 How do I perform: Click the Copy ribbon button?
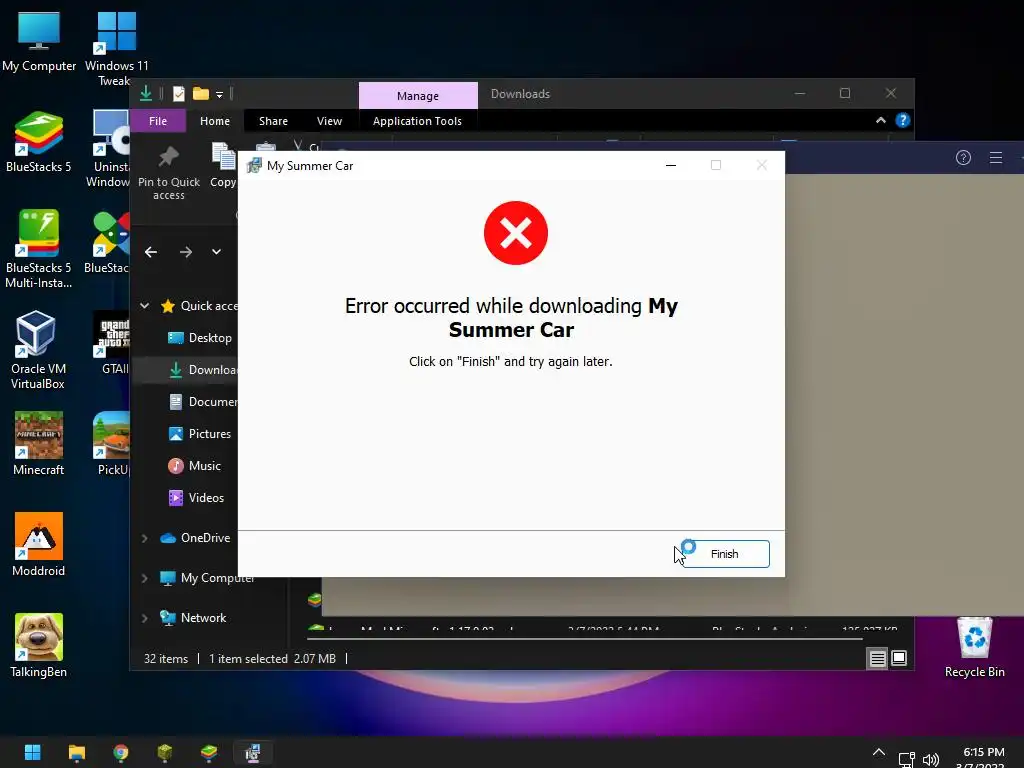pos(223,165)
